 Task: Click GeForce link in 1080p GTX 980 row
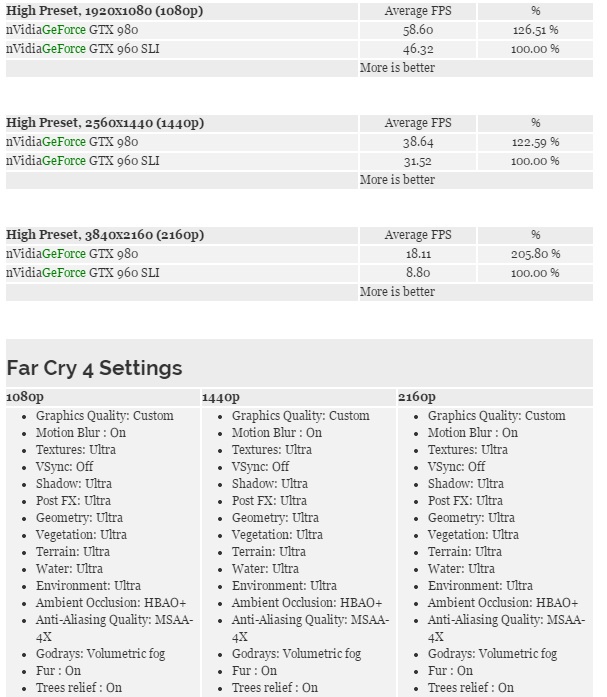pos(64,30)
